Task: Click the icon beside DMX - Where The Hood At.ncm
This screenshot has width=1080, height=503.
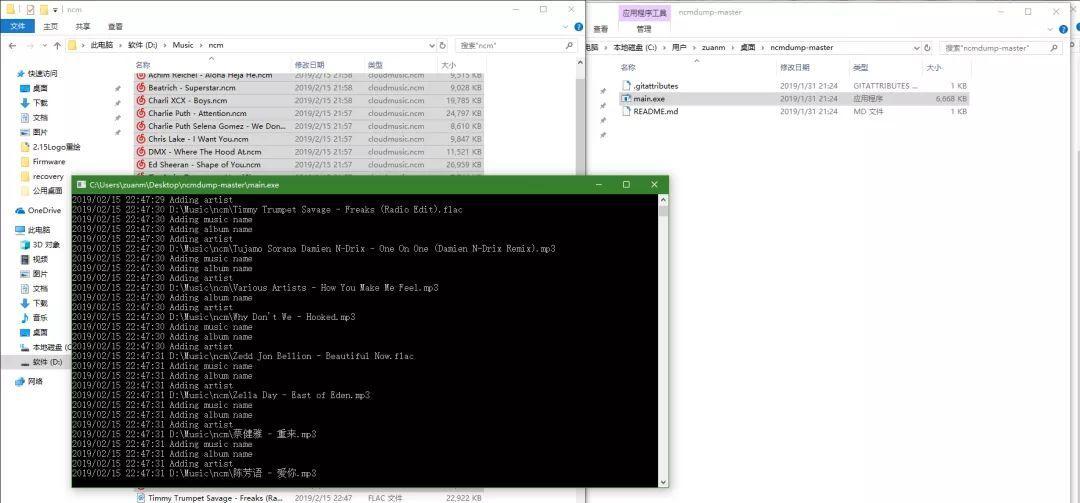Action: tap(141, 152)
